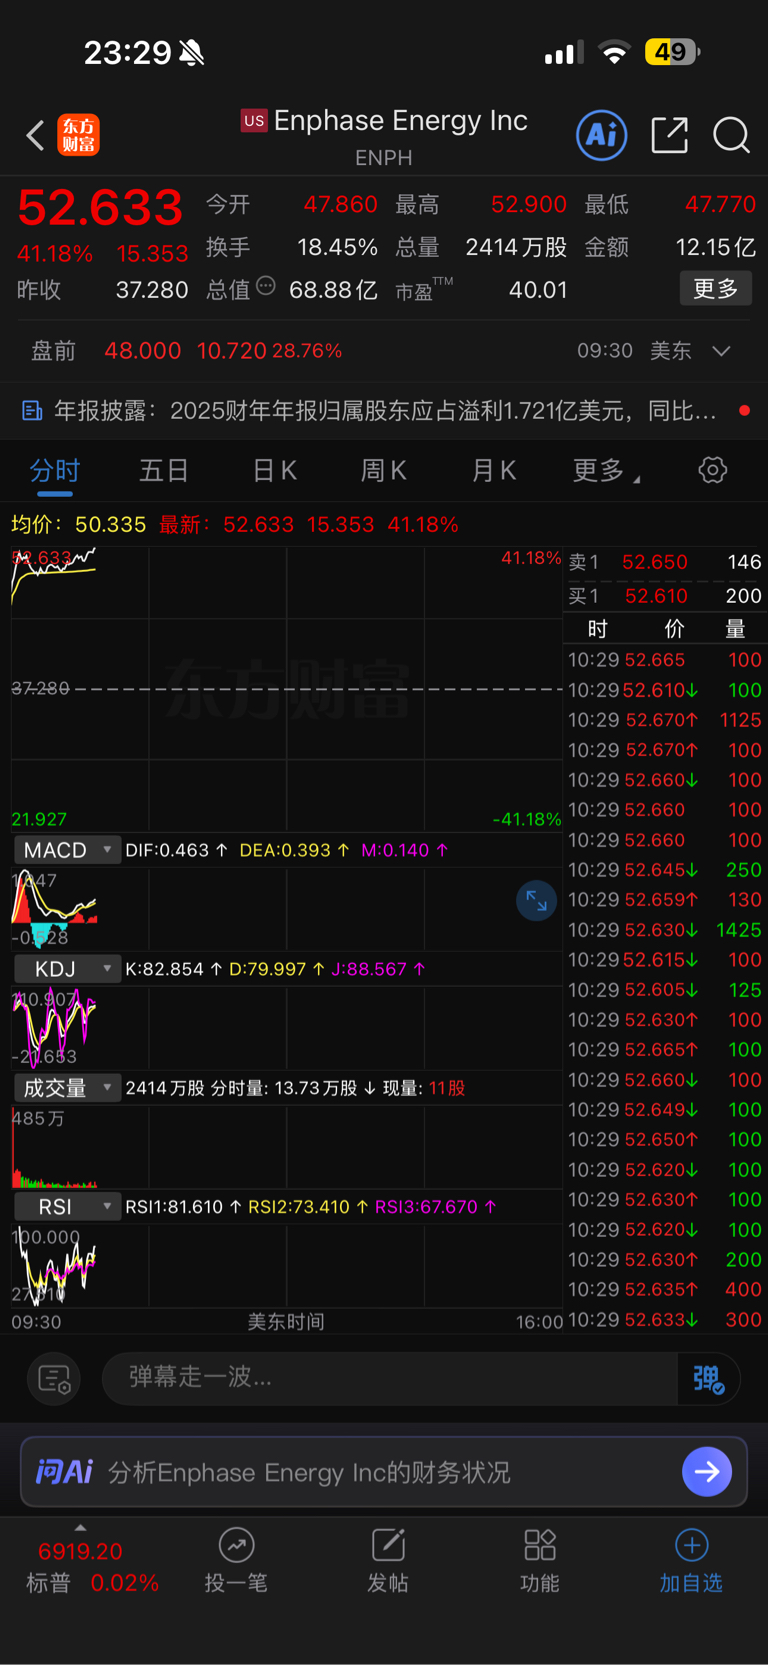Tap the share export icon

[x=669, y=135]
